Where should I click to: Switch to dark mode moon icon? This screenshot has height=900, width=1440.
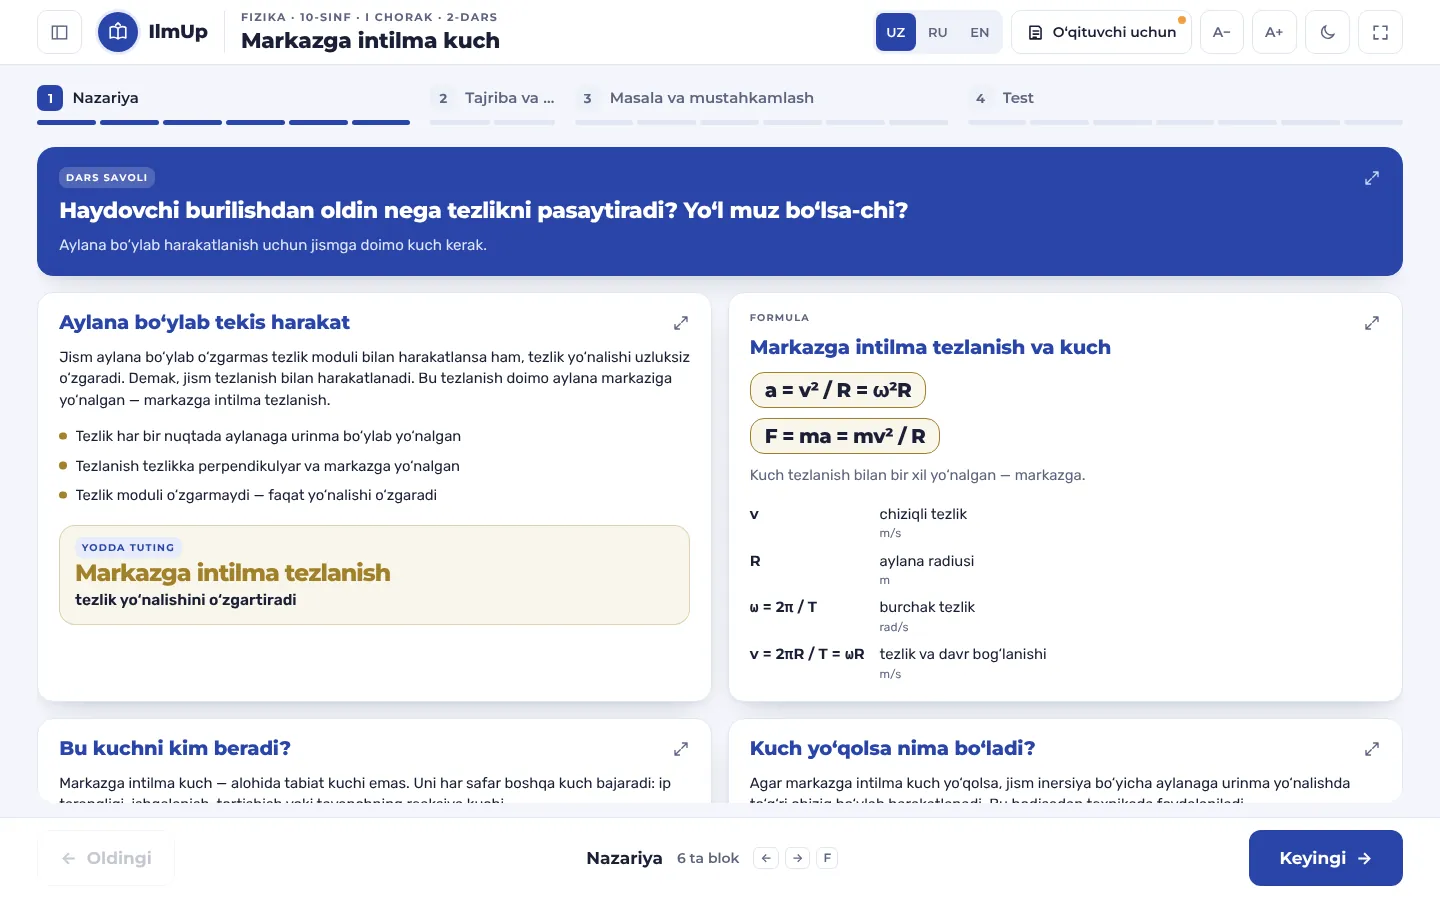coord(1327,32)
